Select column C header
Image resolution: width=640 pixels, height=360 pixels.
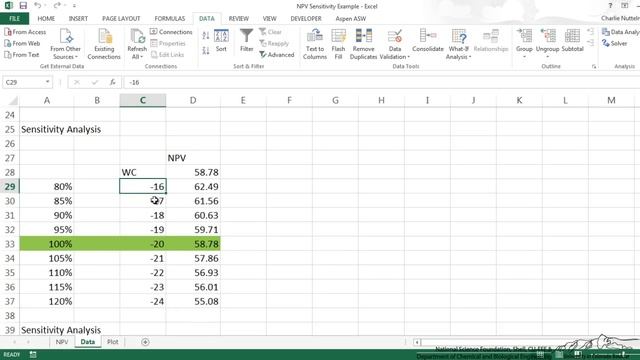coord(143,100)
